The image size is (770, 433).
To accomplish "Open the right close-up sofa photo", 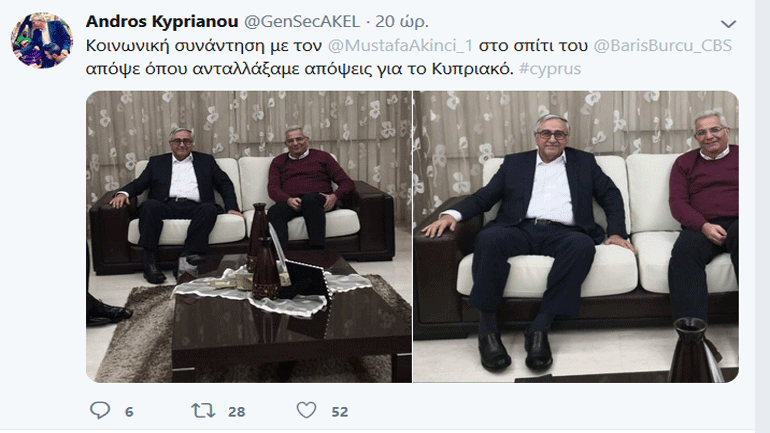I will [x=576, y=237].
